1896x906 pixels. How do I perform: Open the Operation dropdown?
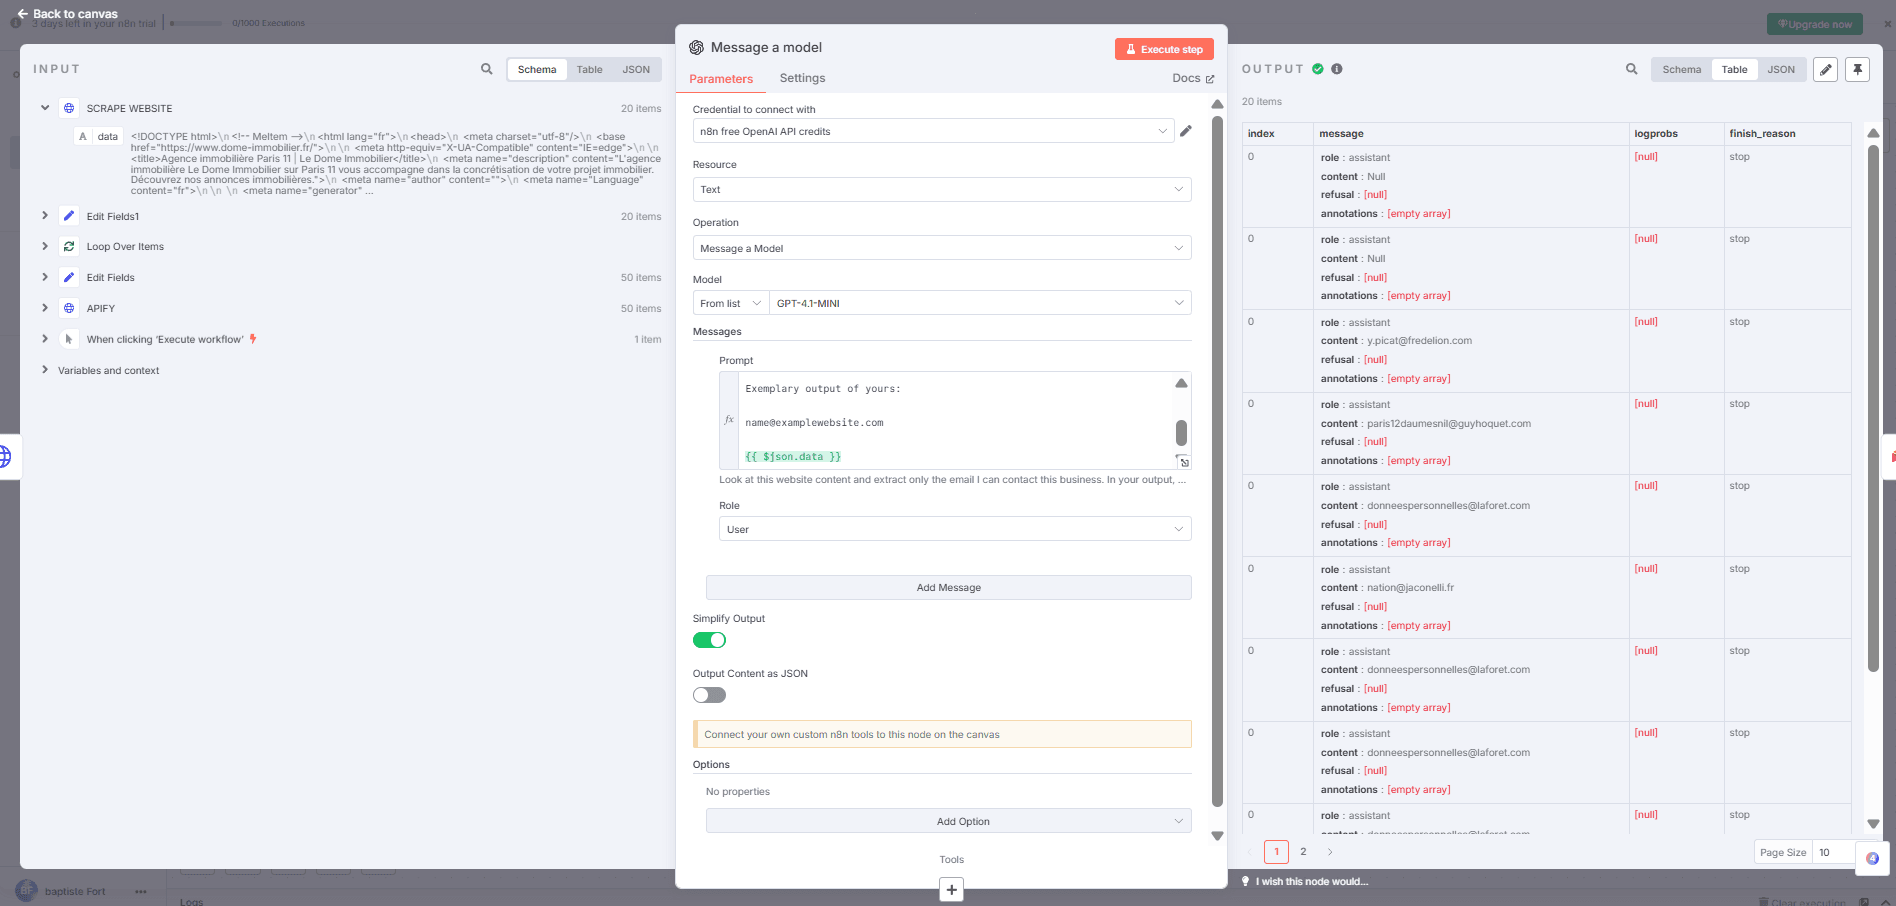pyautogui.click(x=941, y=248)
